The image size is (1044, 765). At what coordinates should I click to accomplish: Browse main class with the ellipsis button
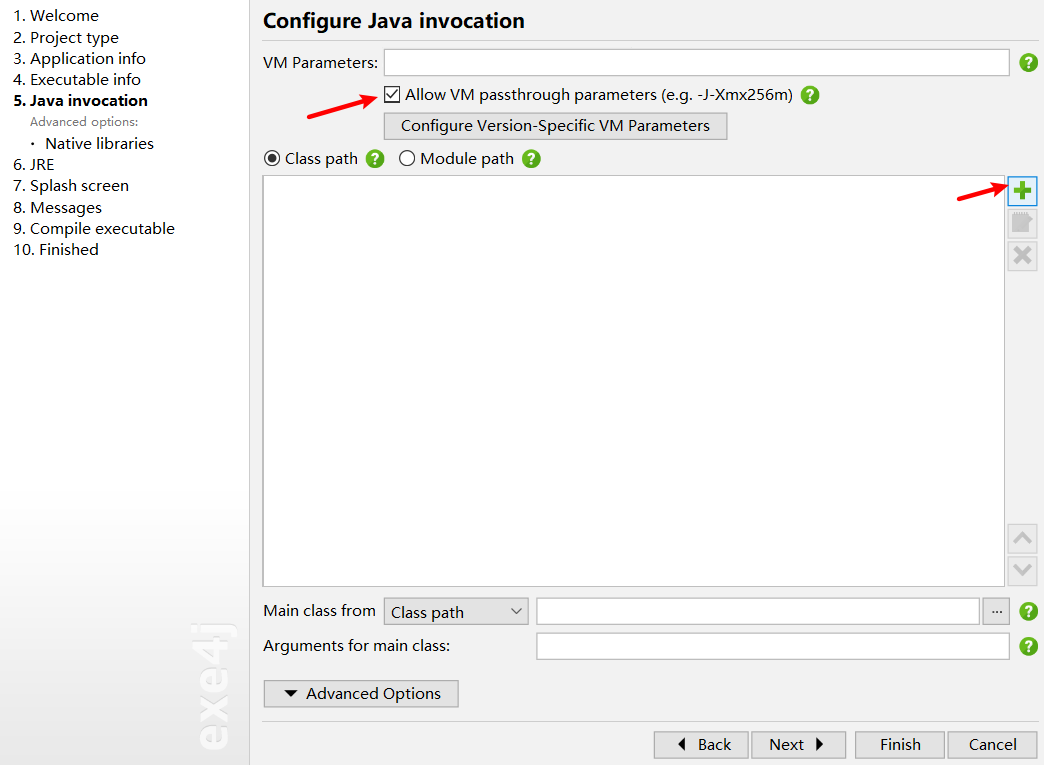996,611
